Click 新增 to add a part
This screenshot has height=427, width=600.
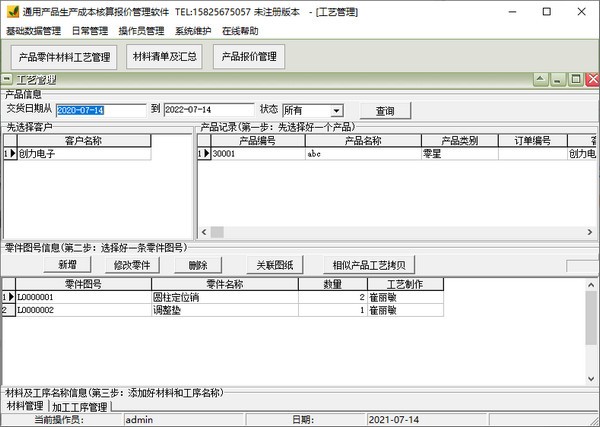pyautogui.click(x=67, y=265)
